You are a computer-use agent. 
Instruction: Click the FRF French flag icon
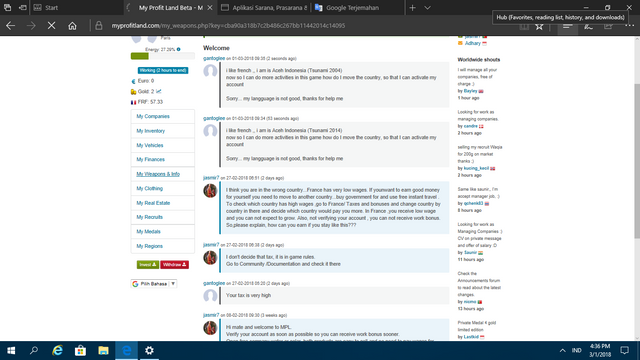[x=133, y=102]
